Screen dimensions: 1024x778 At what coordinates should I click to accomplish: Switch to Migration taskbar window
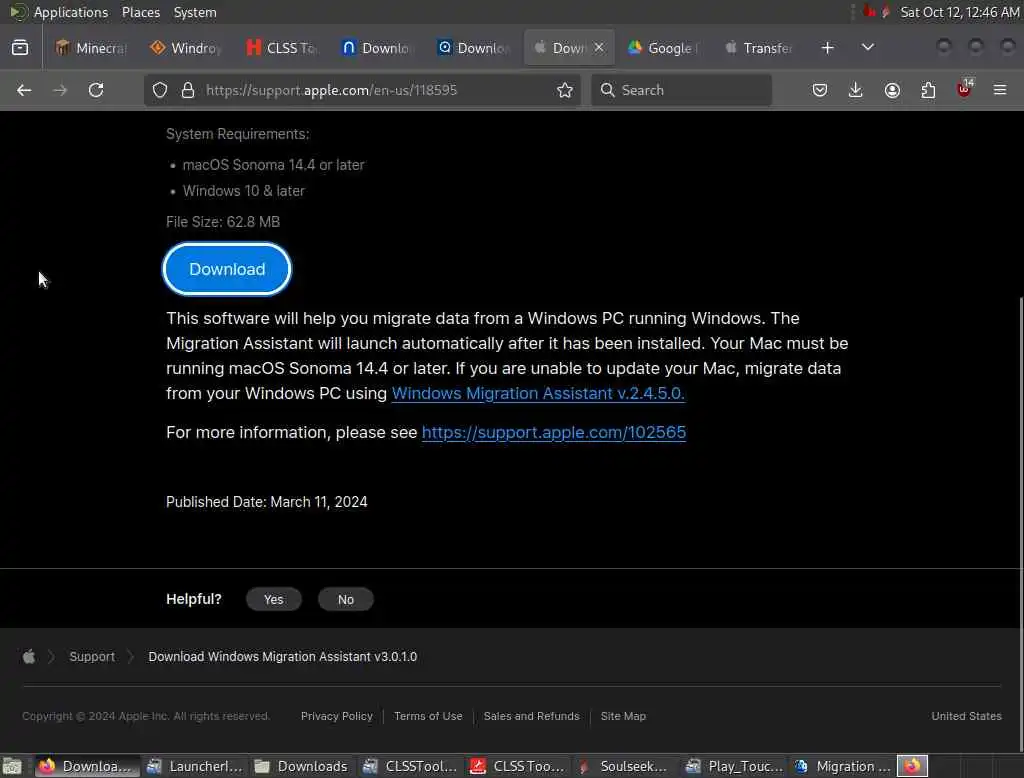(x=842, y=766)
